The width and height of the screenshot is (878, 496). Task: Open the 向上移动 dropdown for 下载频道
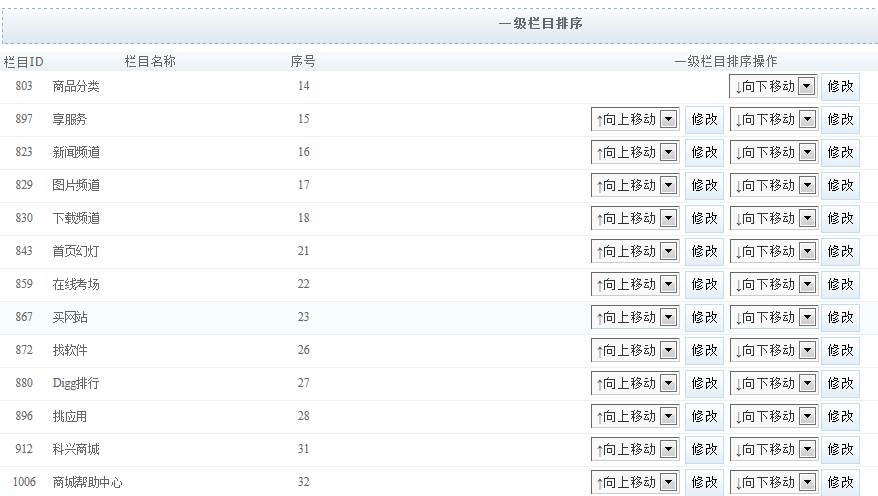click(635, 219)
